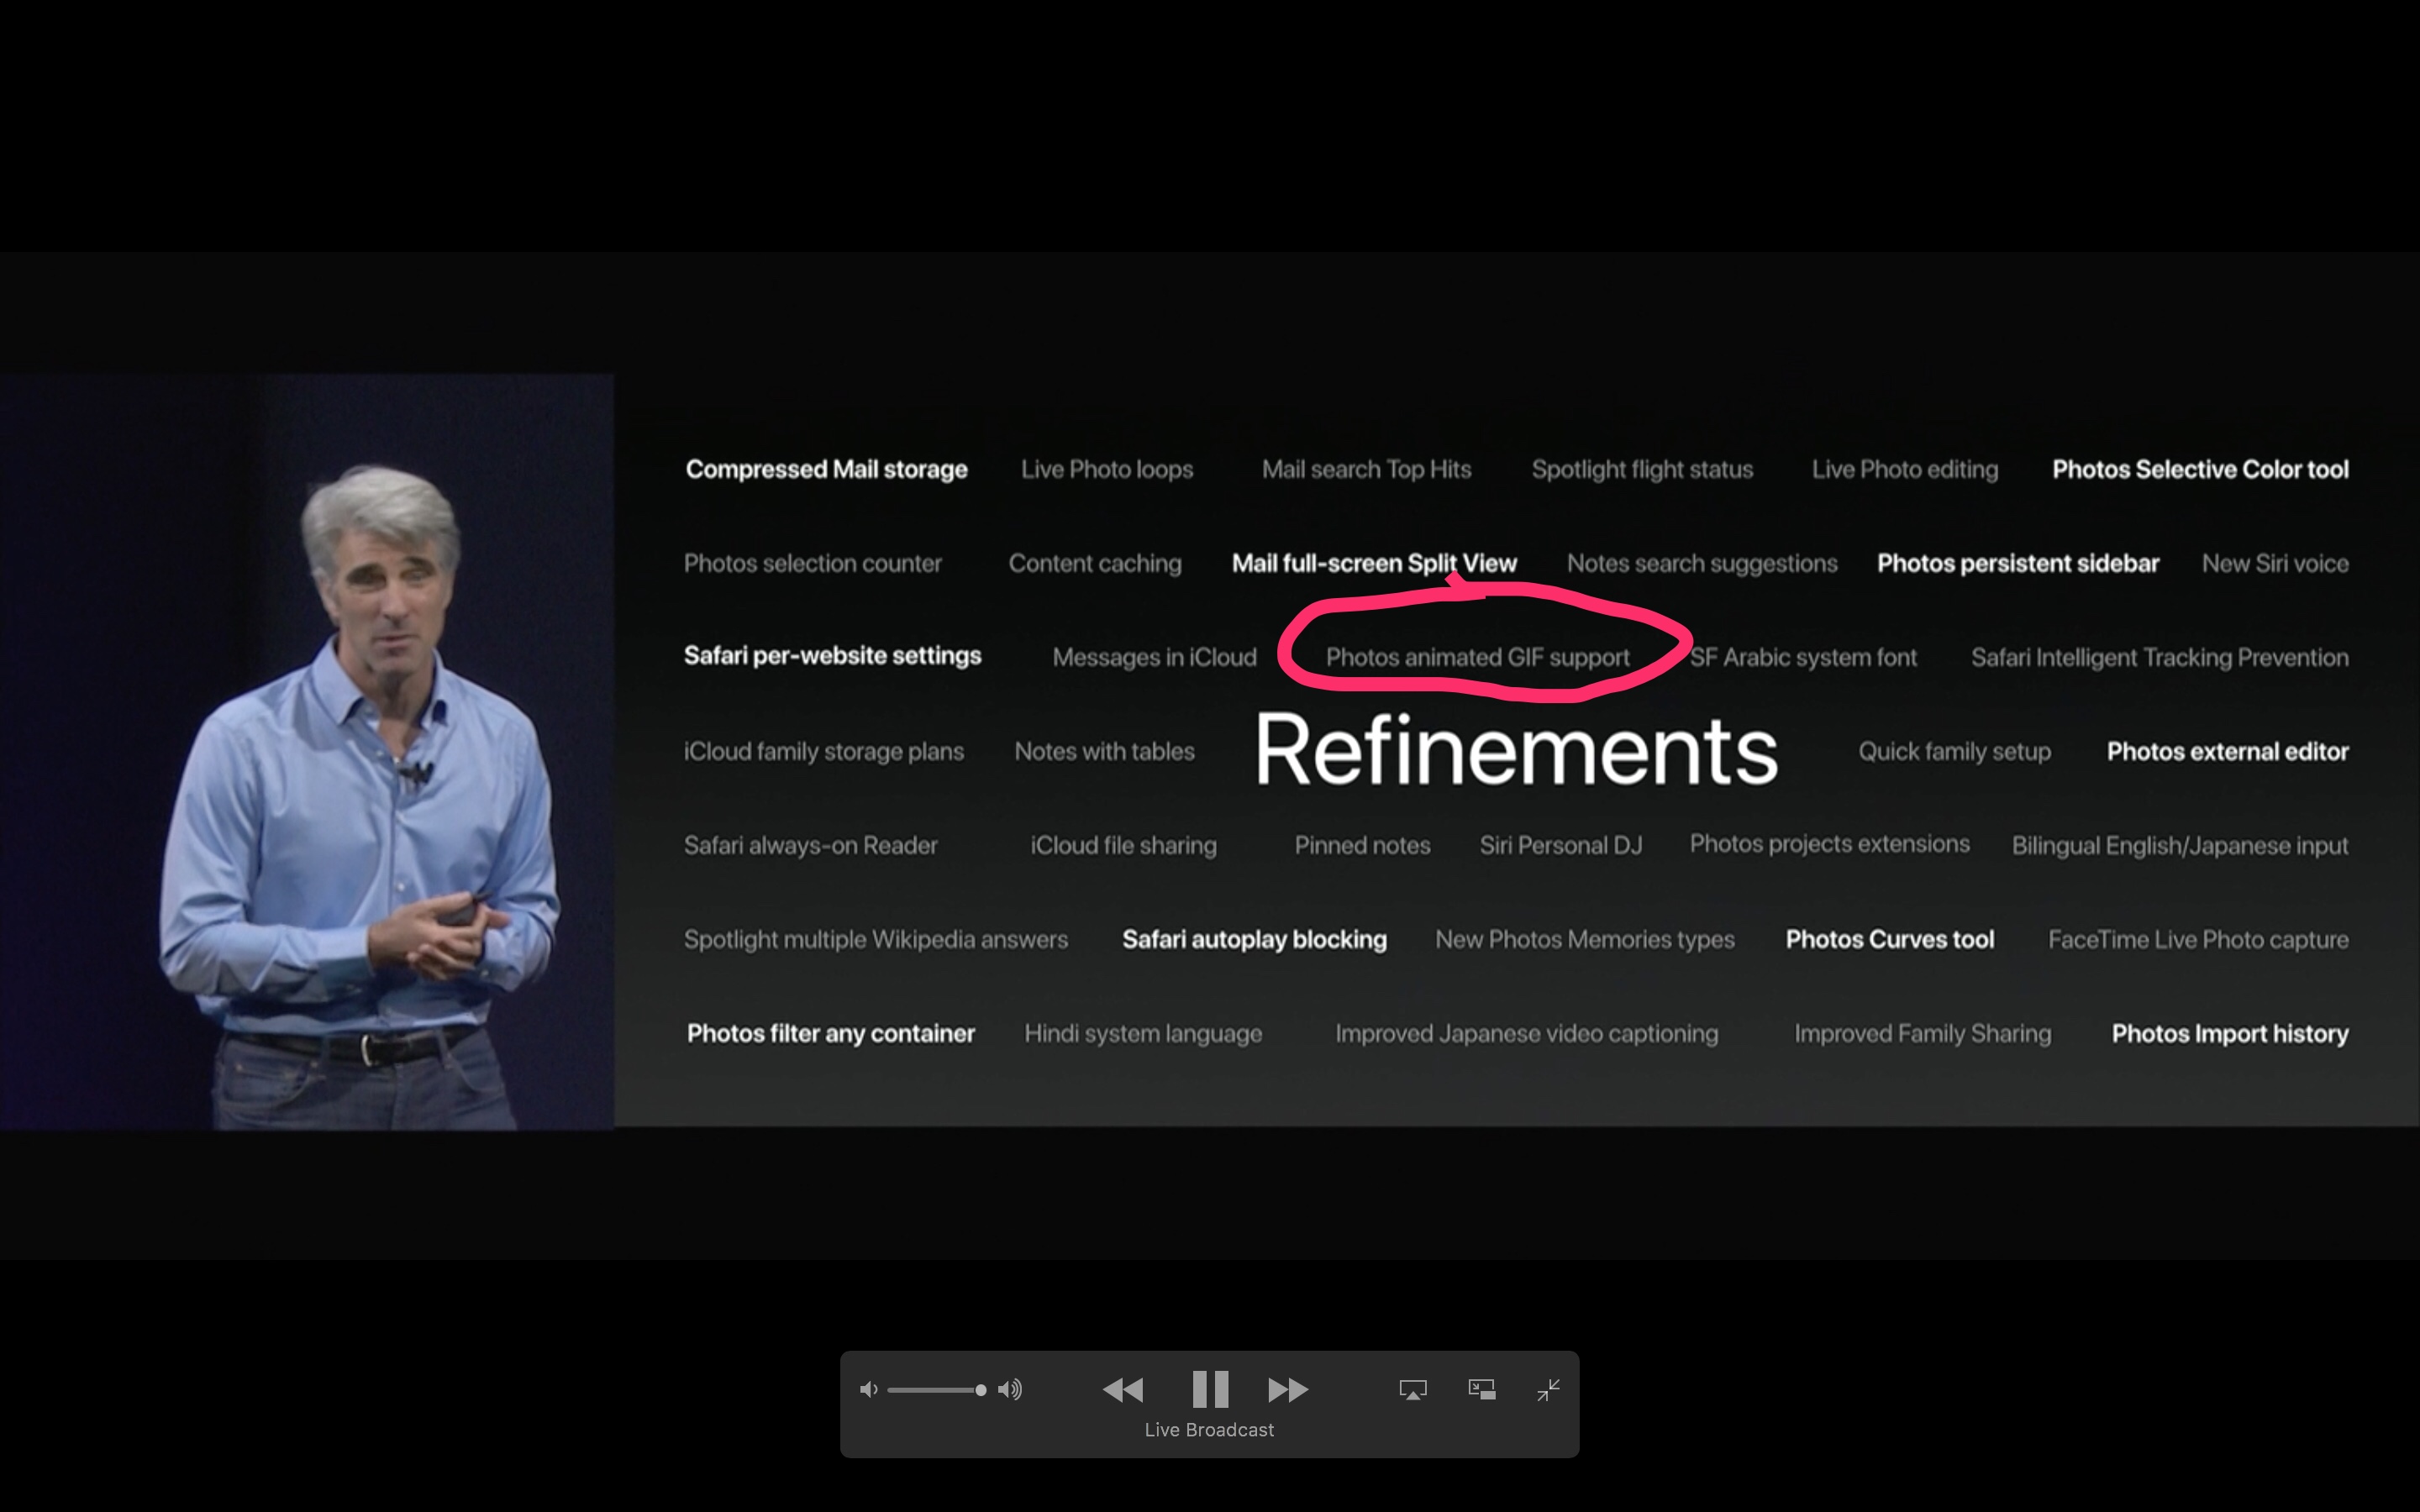Image resolution: width=2420 pixels, height=1512 pixels.
Task: Click Compressed Mail storage text on slide
Action: pos(826,469)
